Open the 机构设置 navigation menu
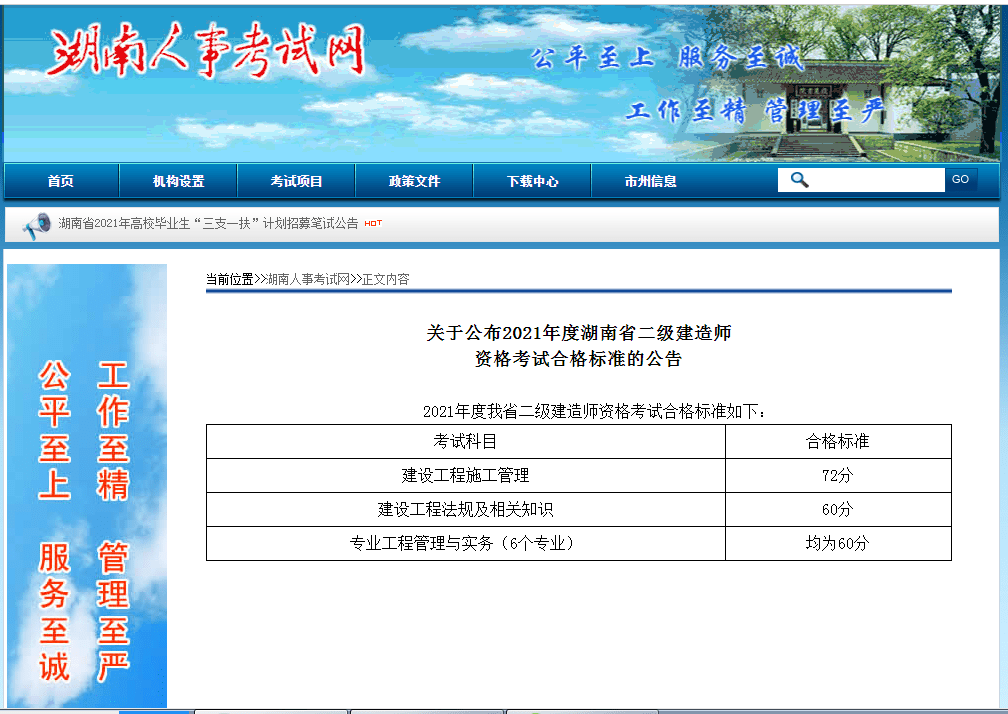 click(x=178, y=180)
